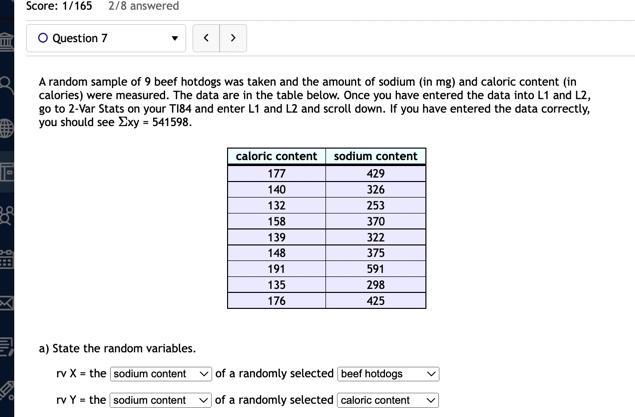Select table cell with caloric value 158
The height and width of the screenshot is (417, 635).
click(277, 221)
